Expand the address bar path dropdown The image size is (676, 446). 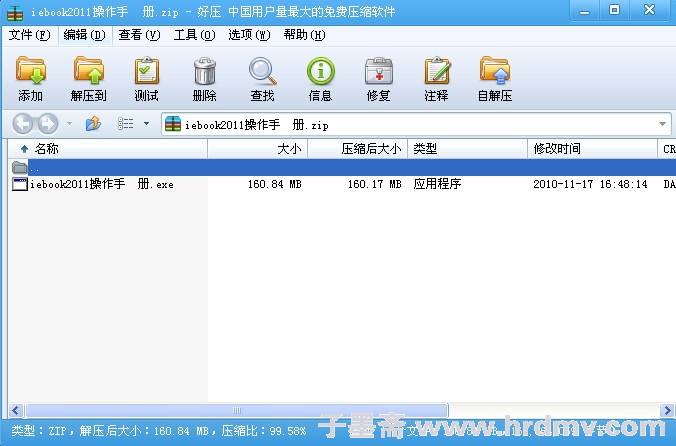tap(662, 125)
